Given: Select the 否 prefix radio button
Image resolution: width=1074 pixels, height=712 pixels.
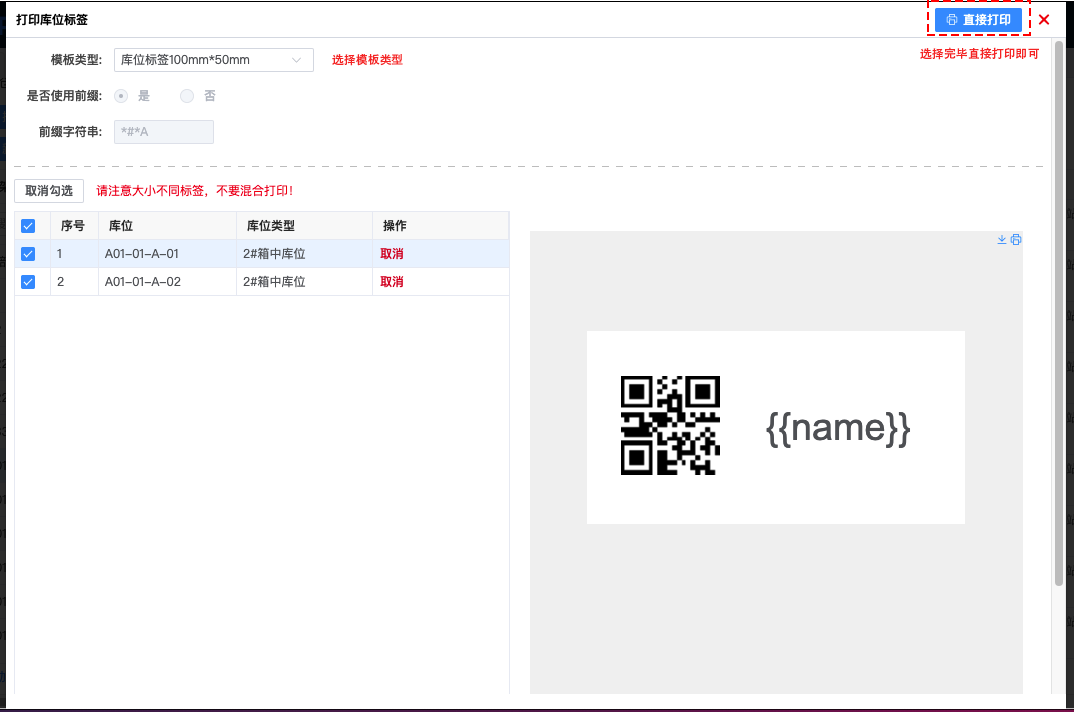Looking at the screenshot, I should (x=187, y=96).
